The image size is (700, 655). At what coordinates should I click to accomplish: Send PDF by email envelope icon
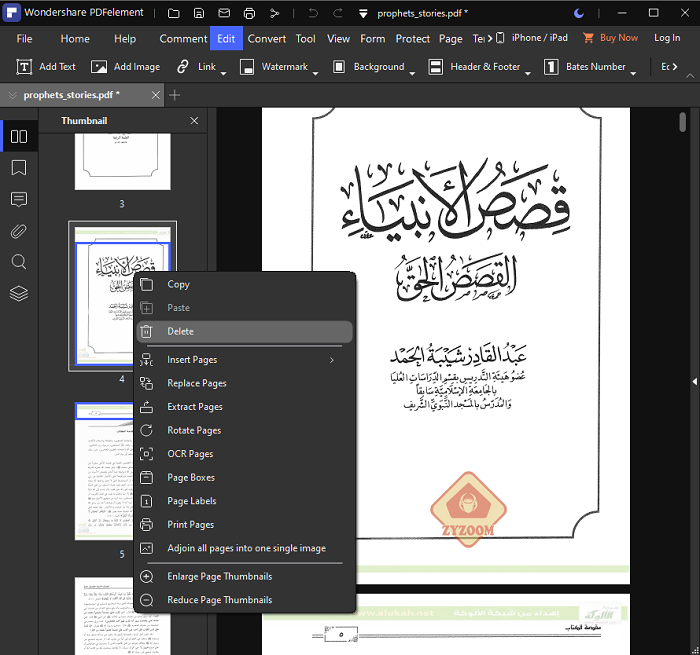click(224, 13)
